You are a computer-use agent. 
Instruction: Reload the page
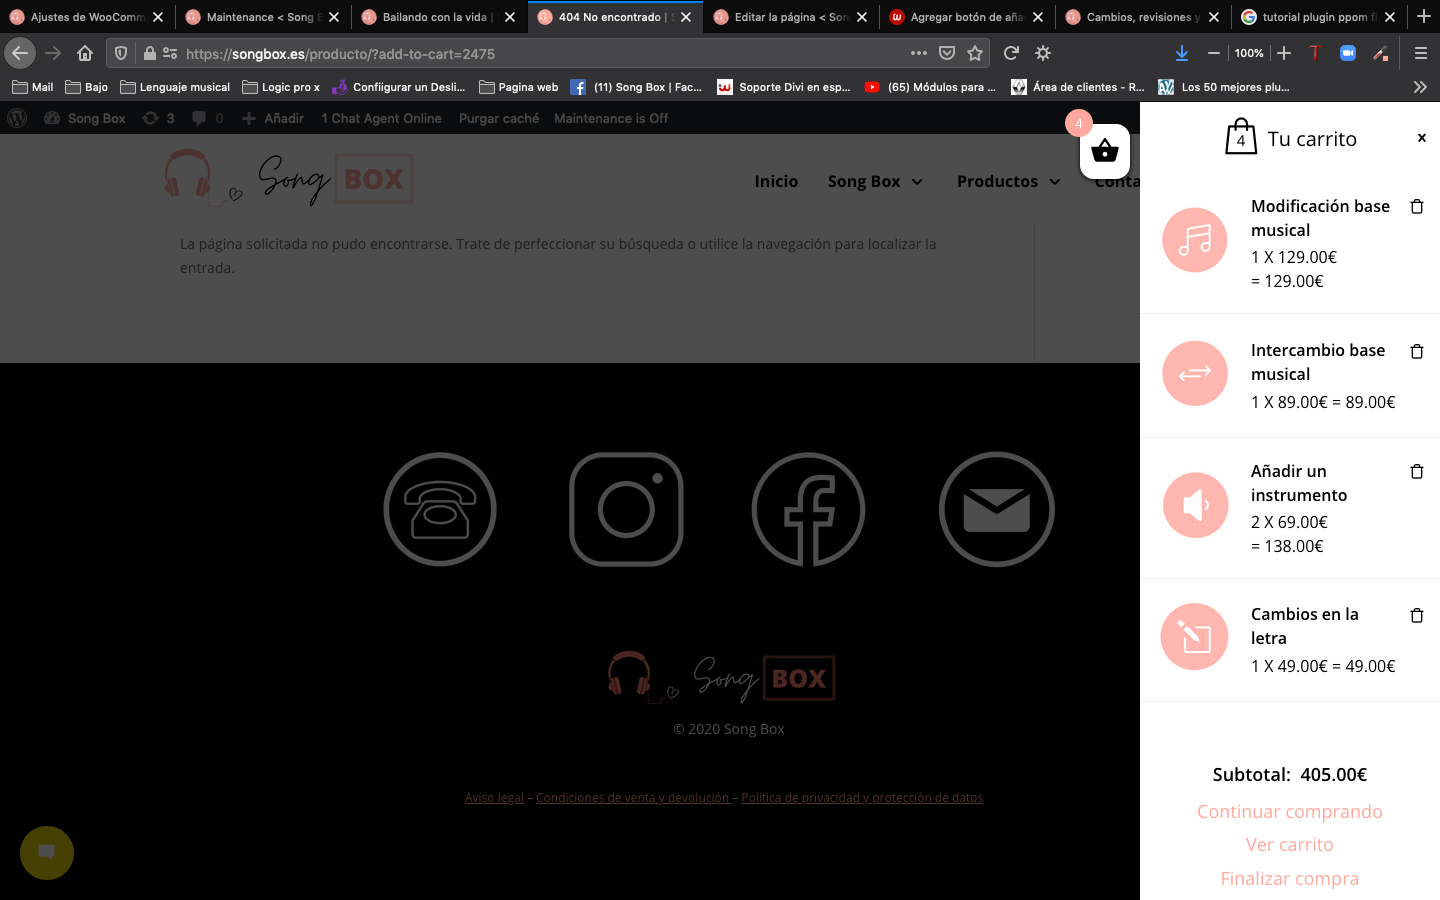coord(1011,53)
